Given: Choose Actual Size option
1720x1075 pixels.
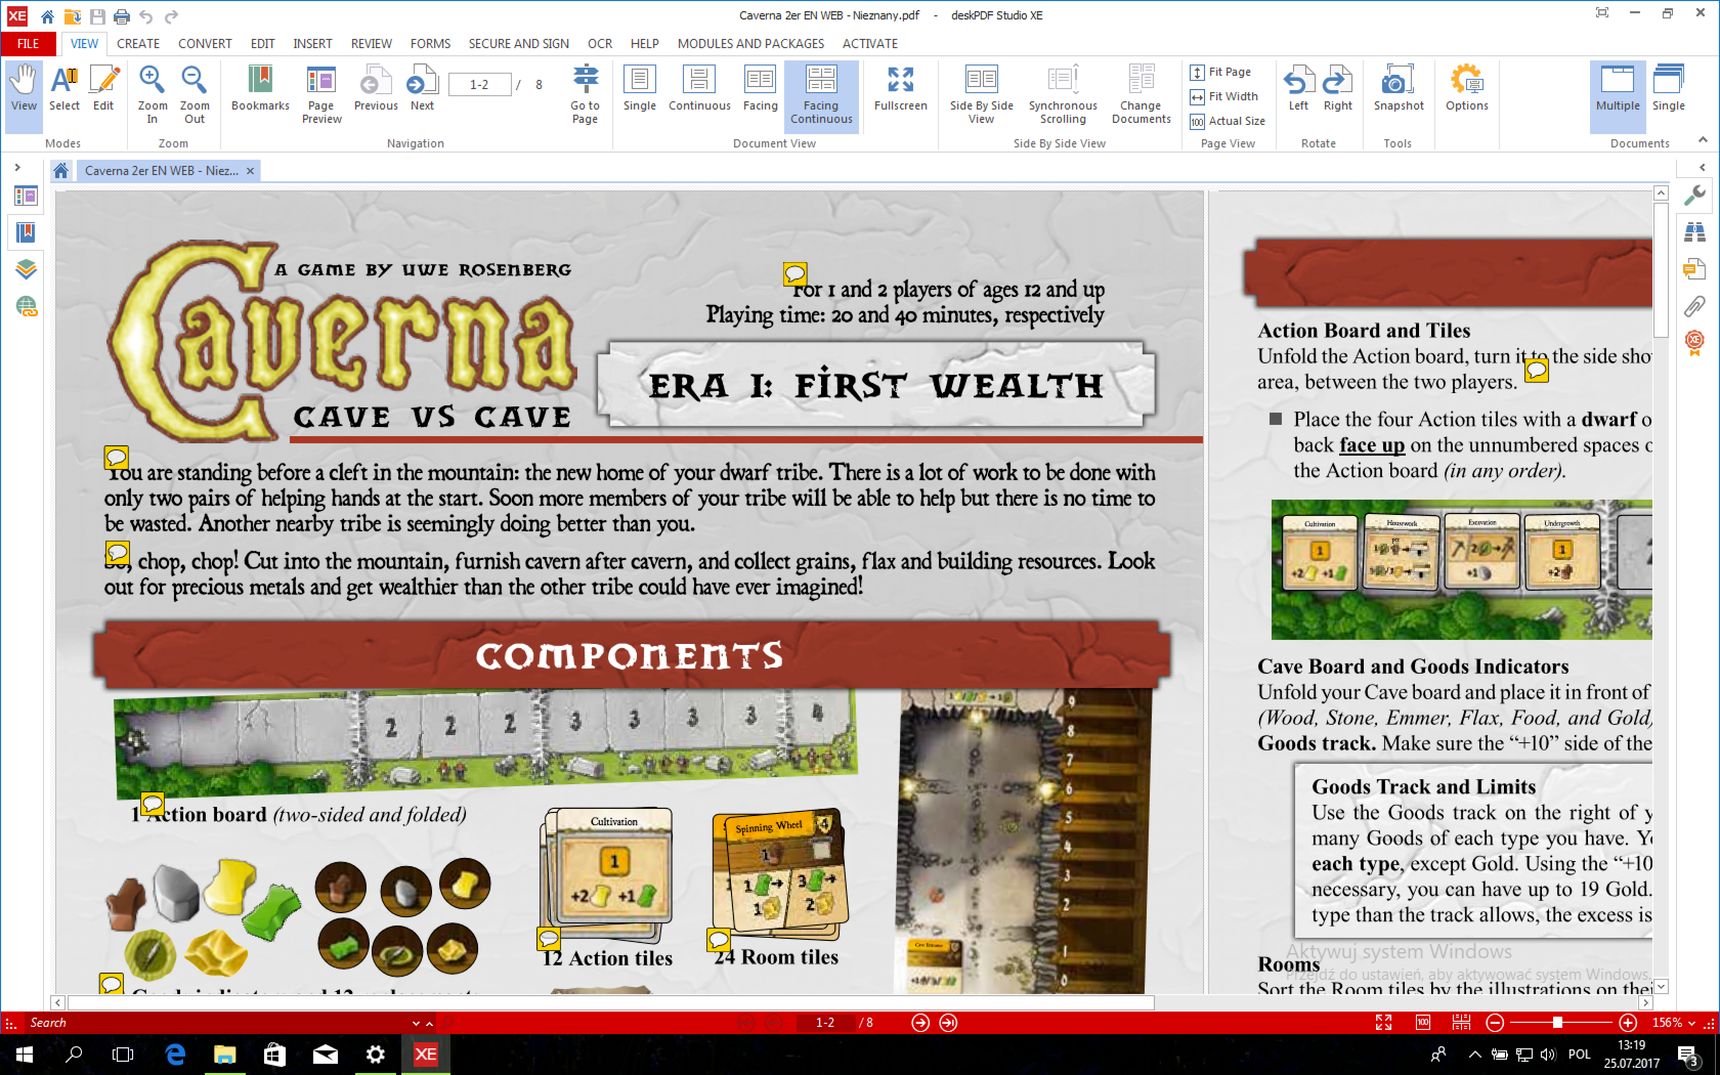Looking at the screenshot, I should (x=1228, y=121).
